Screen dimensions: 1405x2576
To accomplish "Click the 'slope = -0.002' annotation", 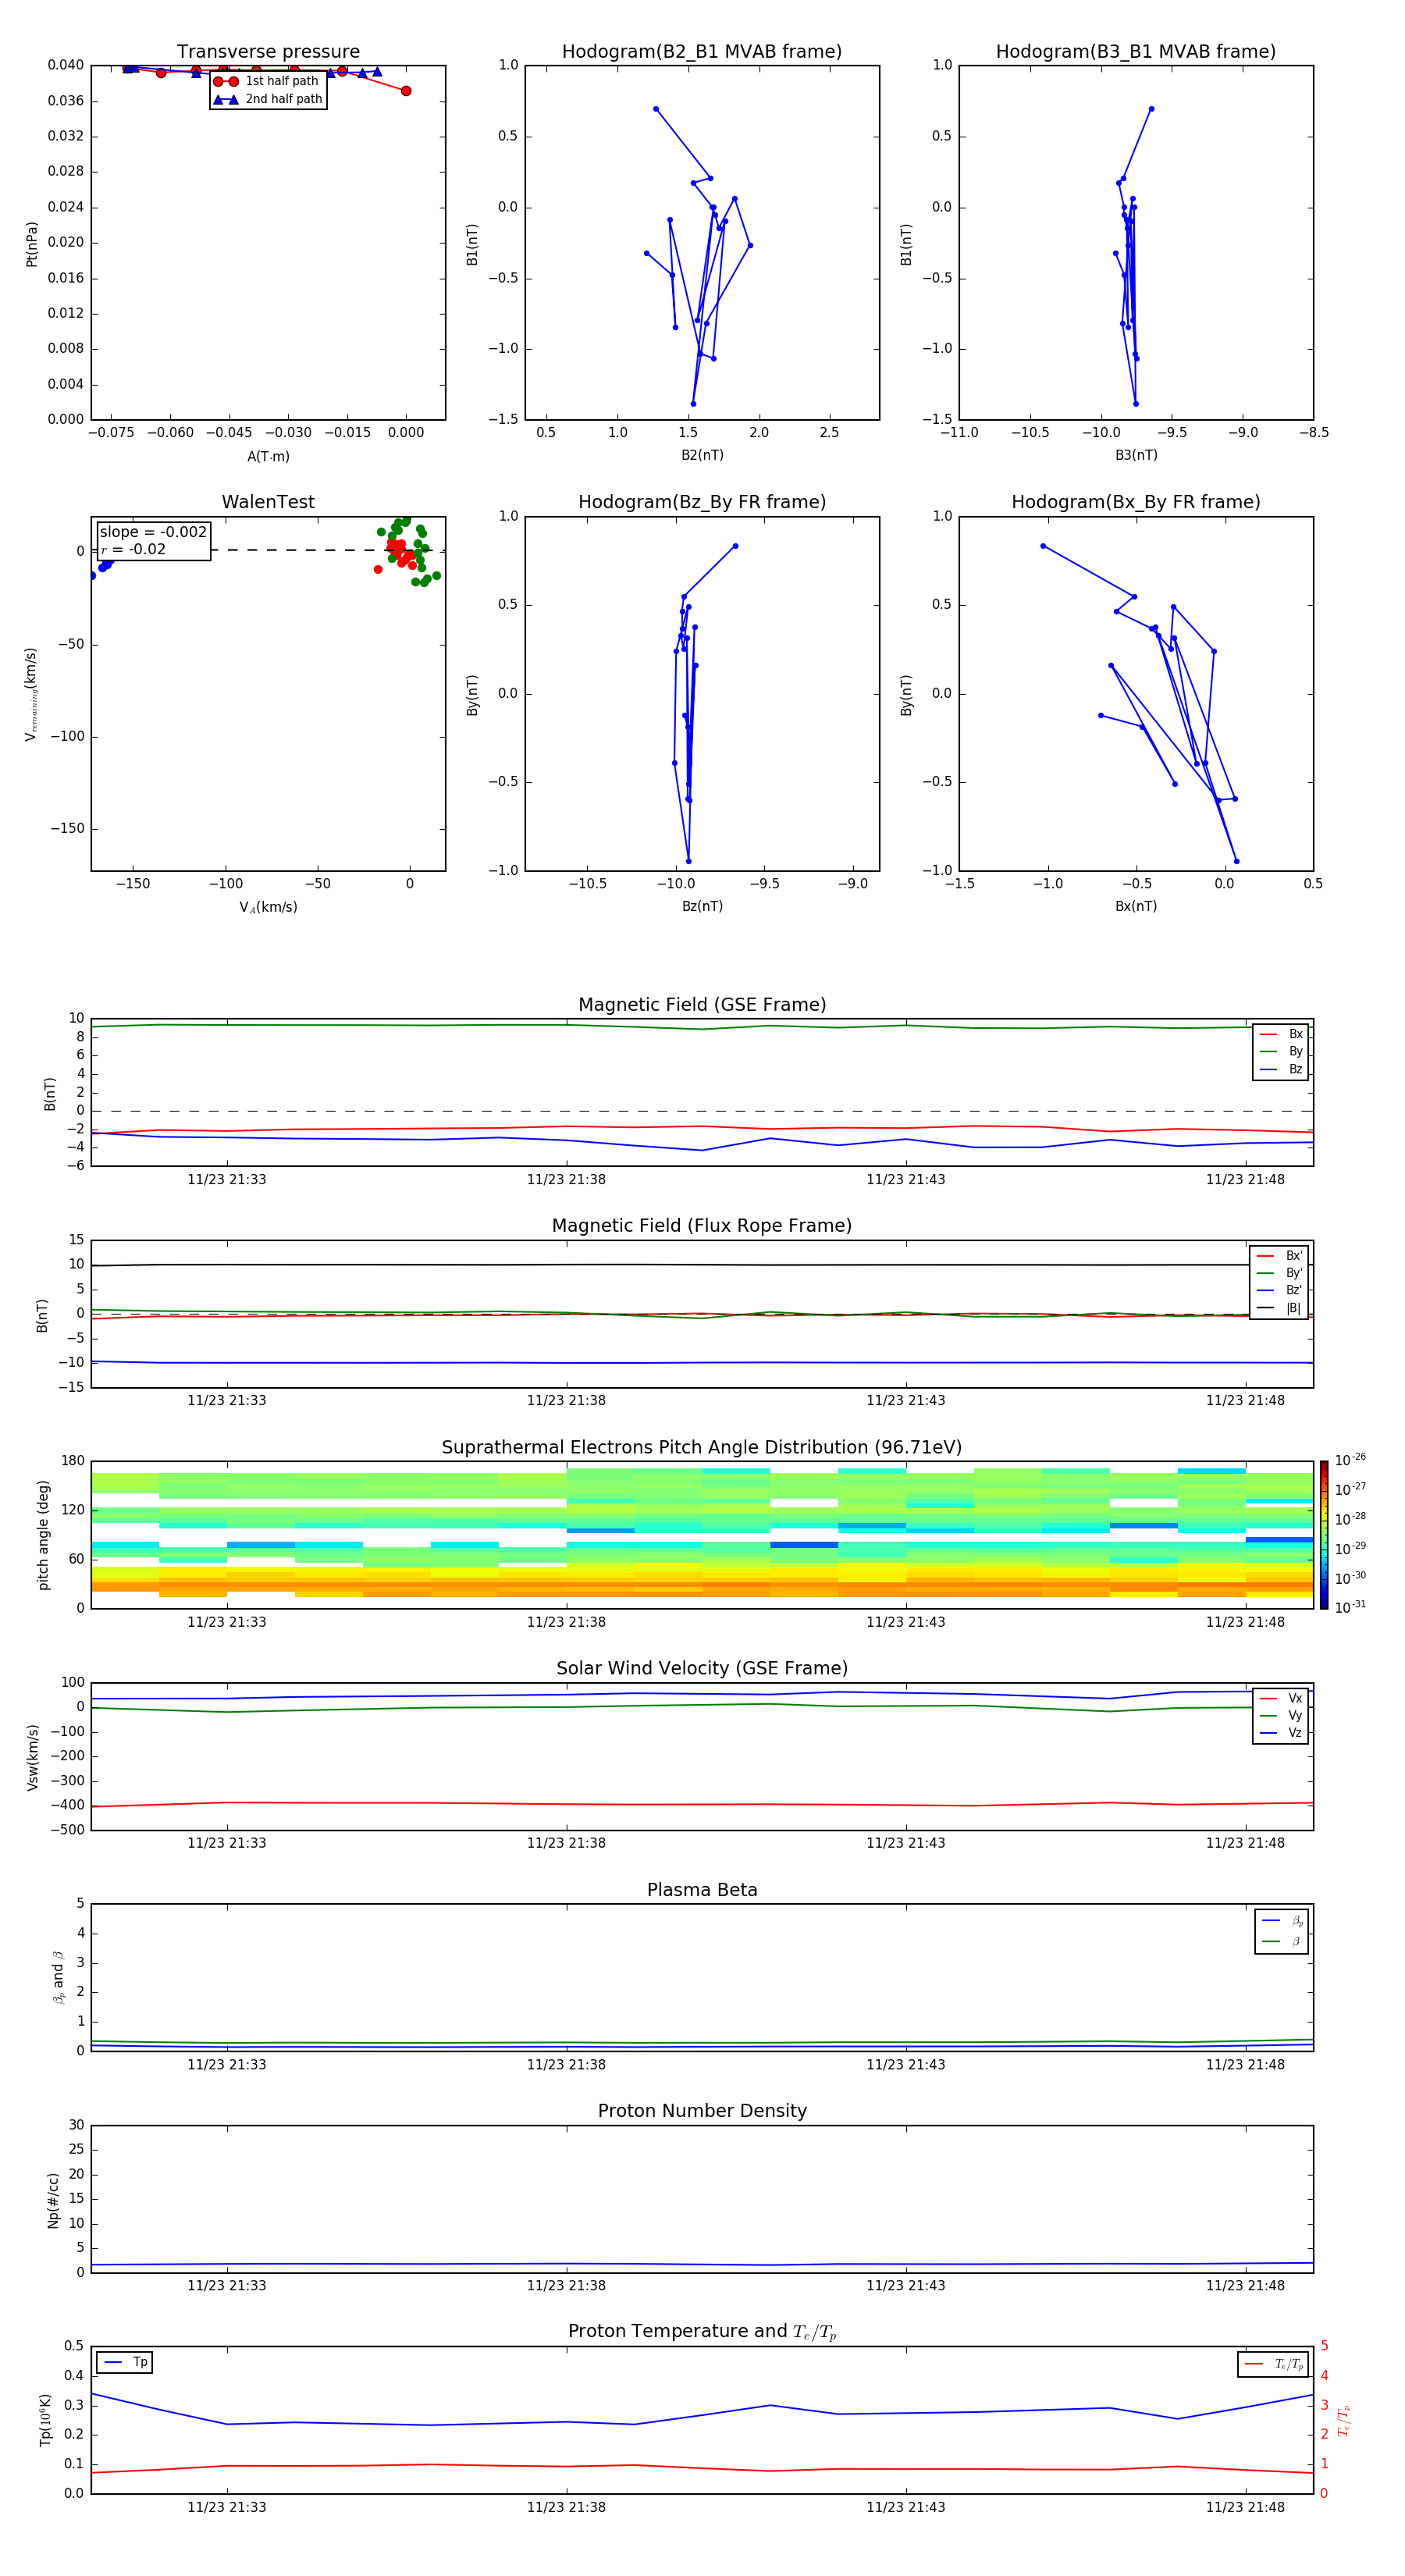I will tap(153, 532).
